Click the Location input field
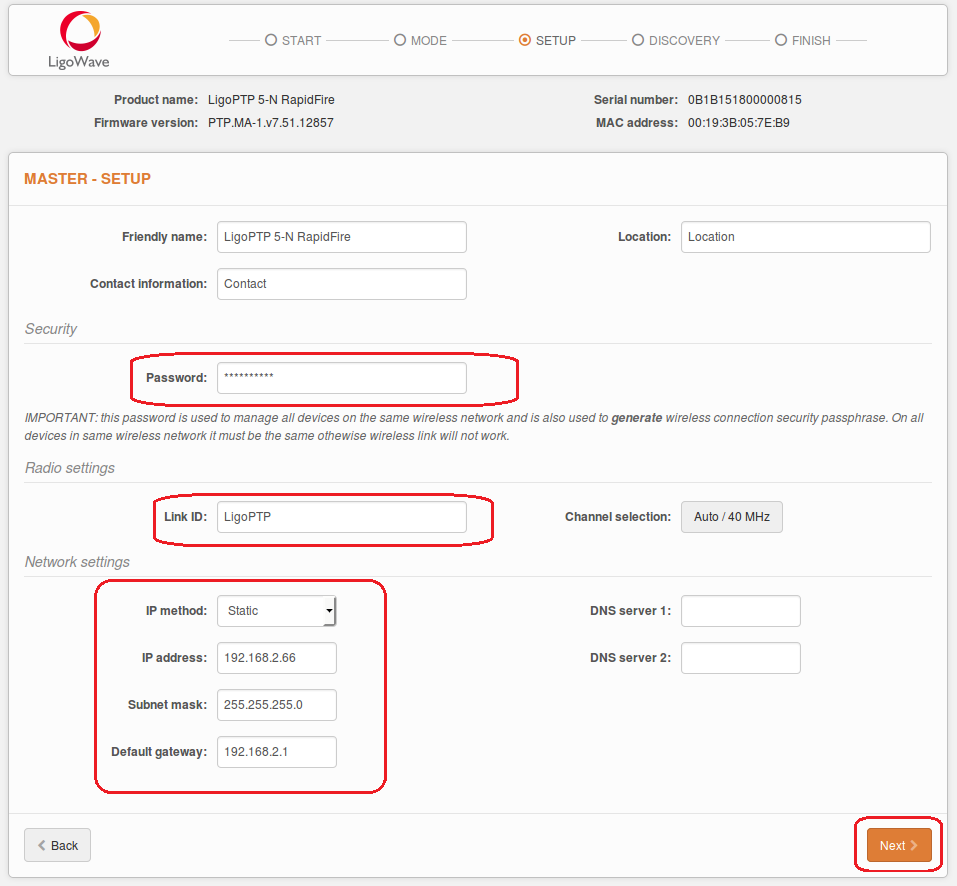Image resolution: width=957 pixels, height=886 pixels. tap(806, 237)
